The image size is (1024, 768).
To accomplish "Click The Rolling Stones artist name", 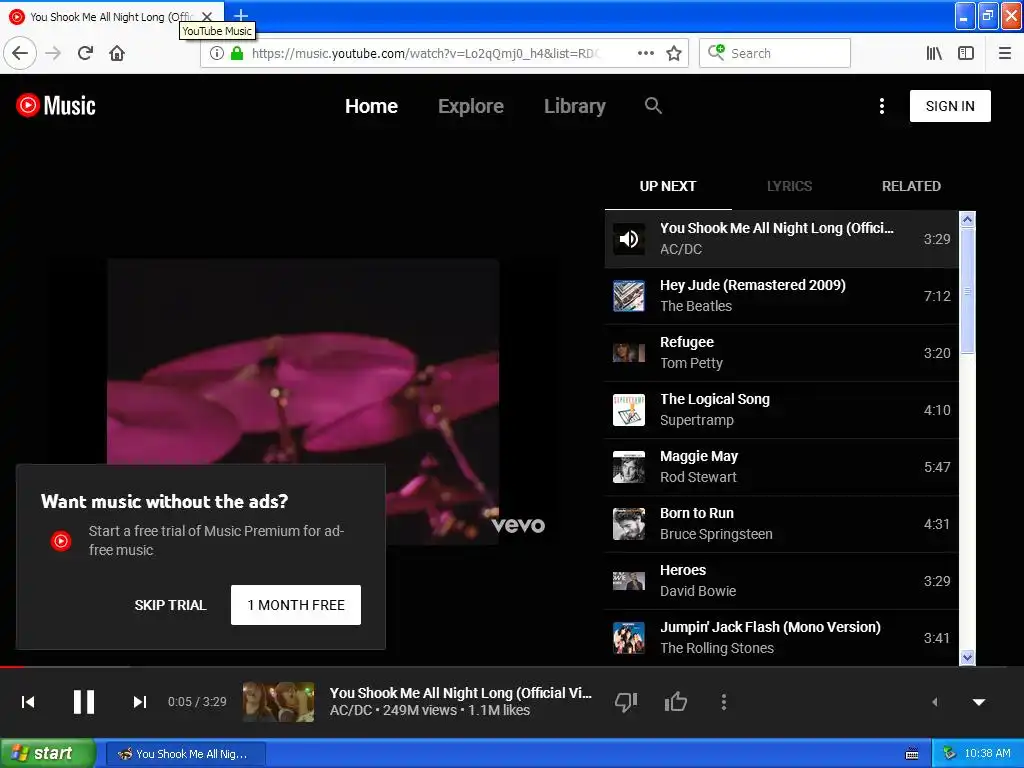I will pos(716,648).
